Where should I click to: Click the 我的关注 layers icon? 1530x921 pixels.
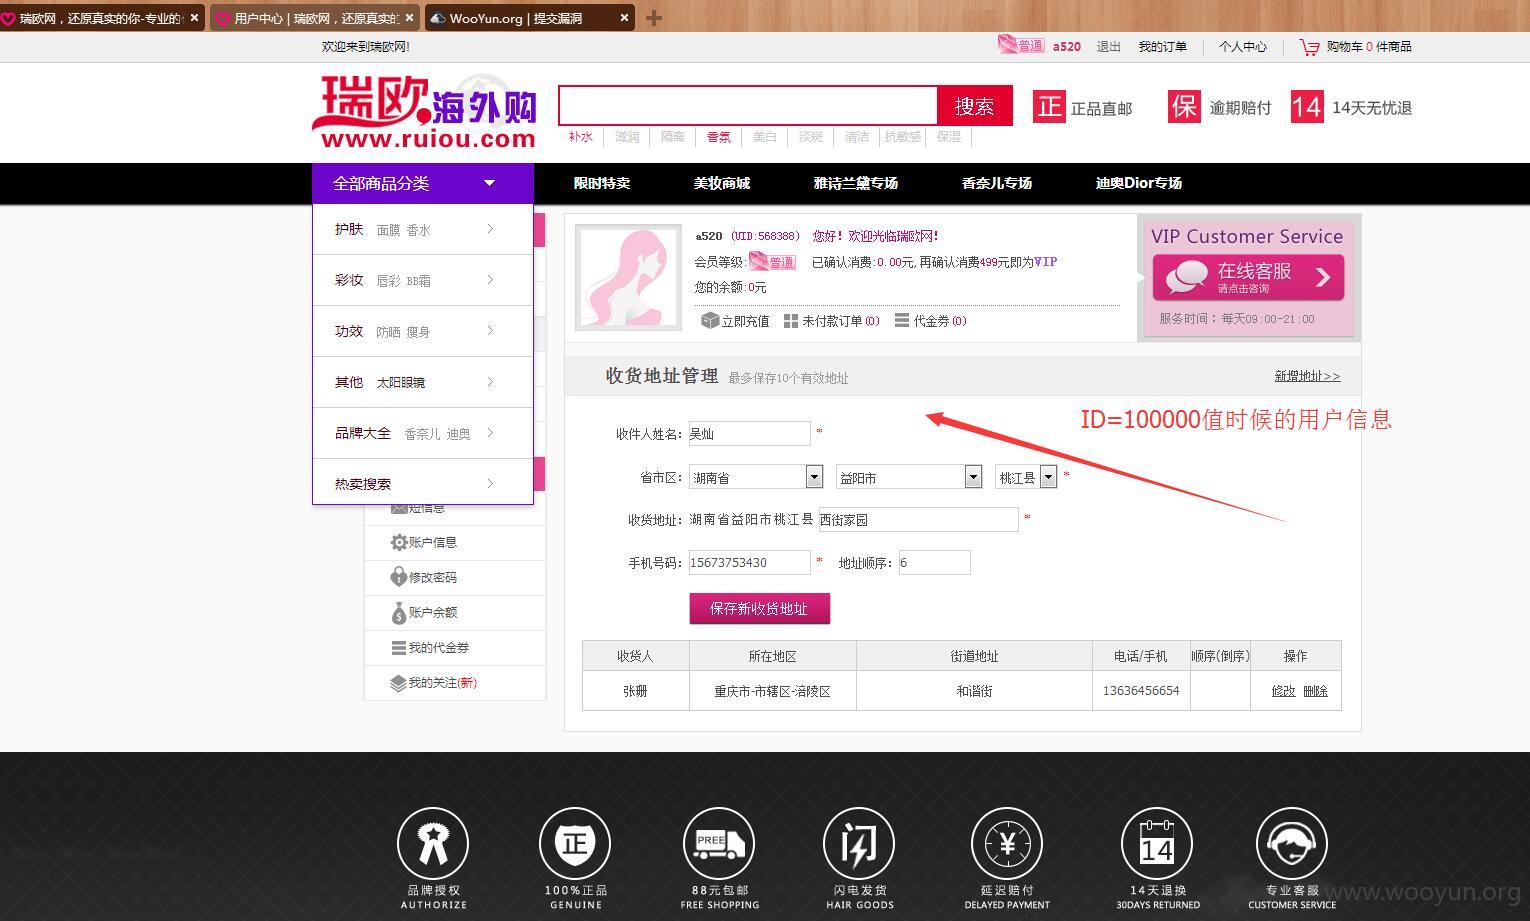click(x=399, y=683)
